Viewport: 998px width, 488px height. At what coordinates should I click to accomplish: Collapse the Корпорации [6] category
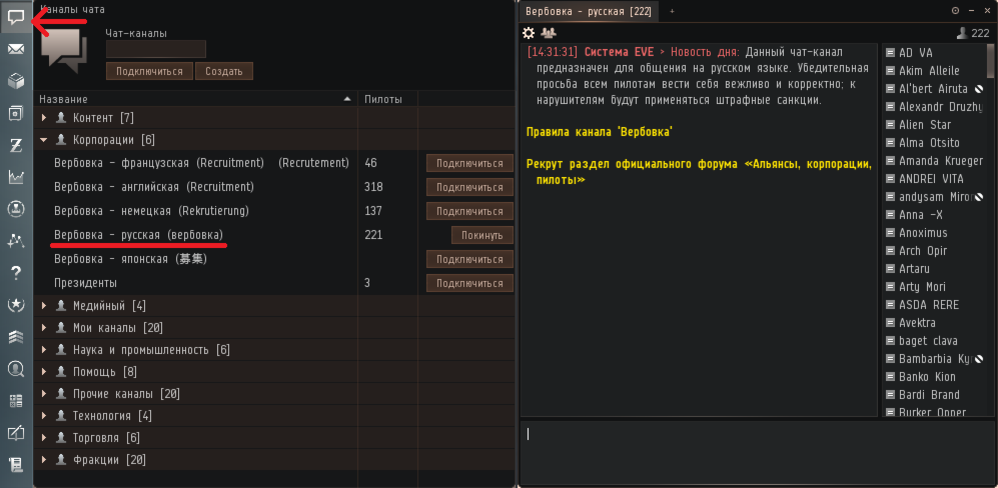tap(44, 140)
